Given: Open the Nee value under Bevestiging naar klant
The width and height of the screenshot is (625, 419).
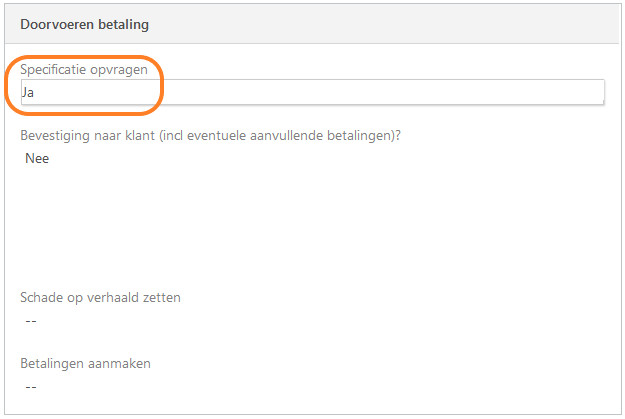Looking at the screenshot, I should [x=37, y=158].
